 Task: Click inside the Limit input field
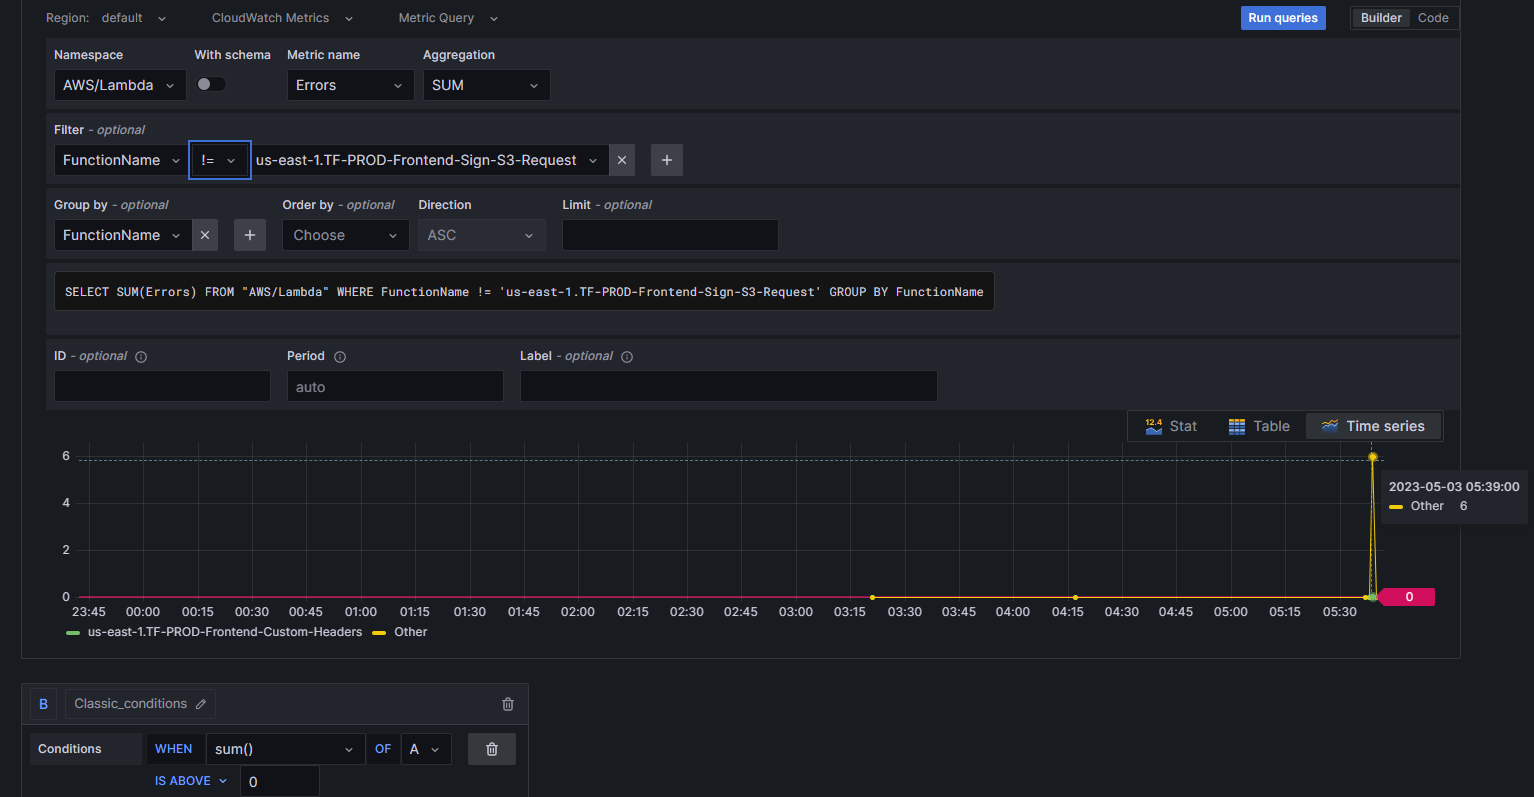[670, 235]
